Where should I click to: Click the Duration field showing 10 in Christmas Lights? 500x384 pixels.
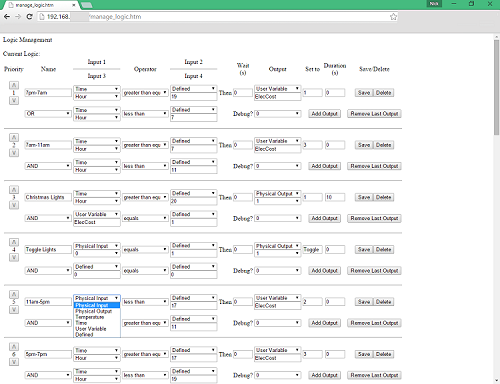pos(335,197)
